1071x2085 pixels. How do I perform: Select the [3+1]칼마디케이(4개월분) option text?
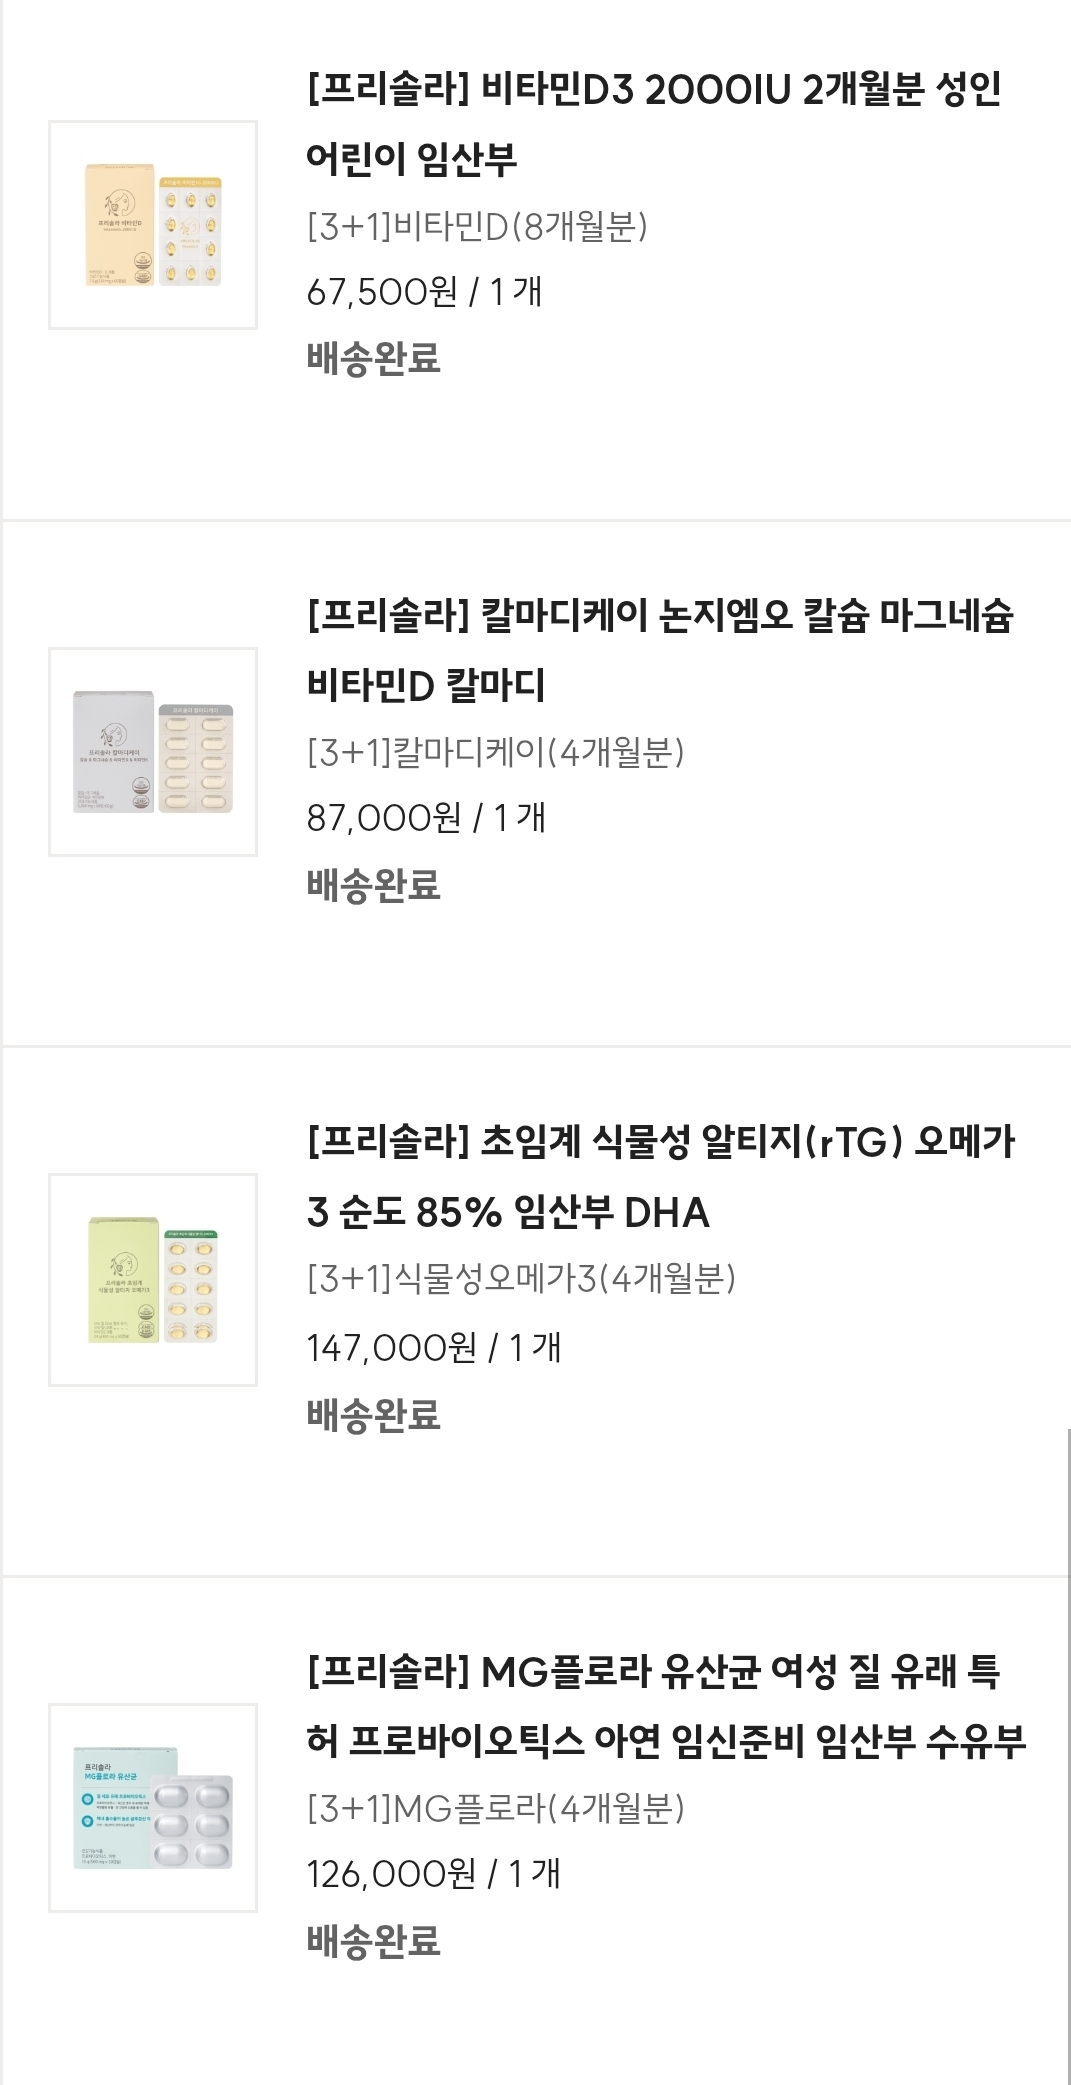(495, 752)
